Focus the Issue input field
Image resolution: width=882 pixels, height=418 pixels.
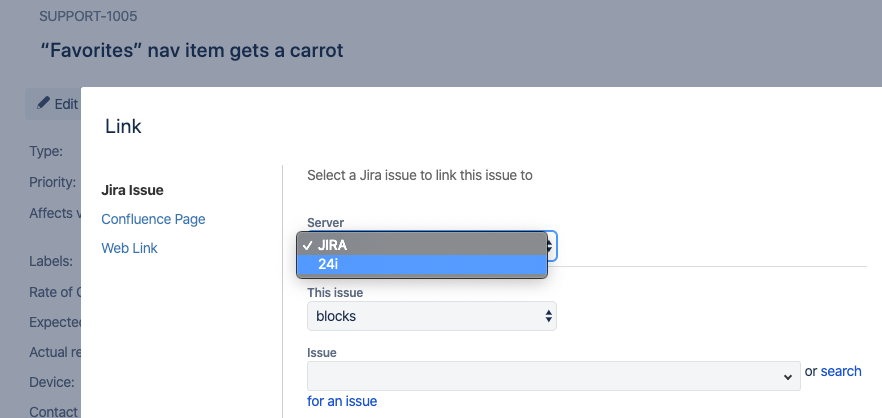tap(554, 376)
